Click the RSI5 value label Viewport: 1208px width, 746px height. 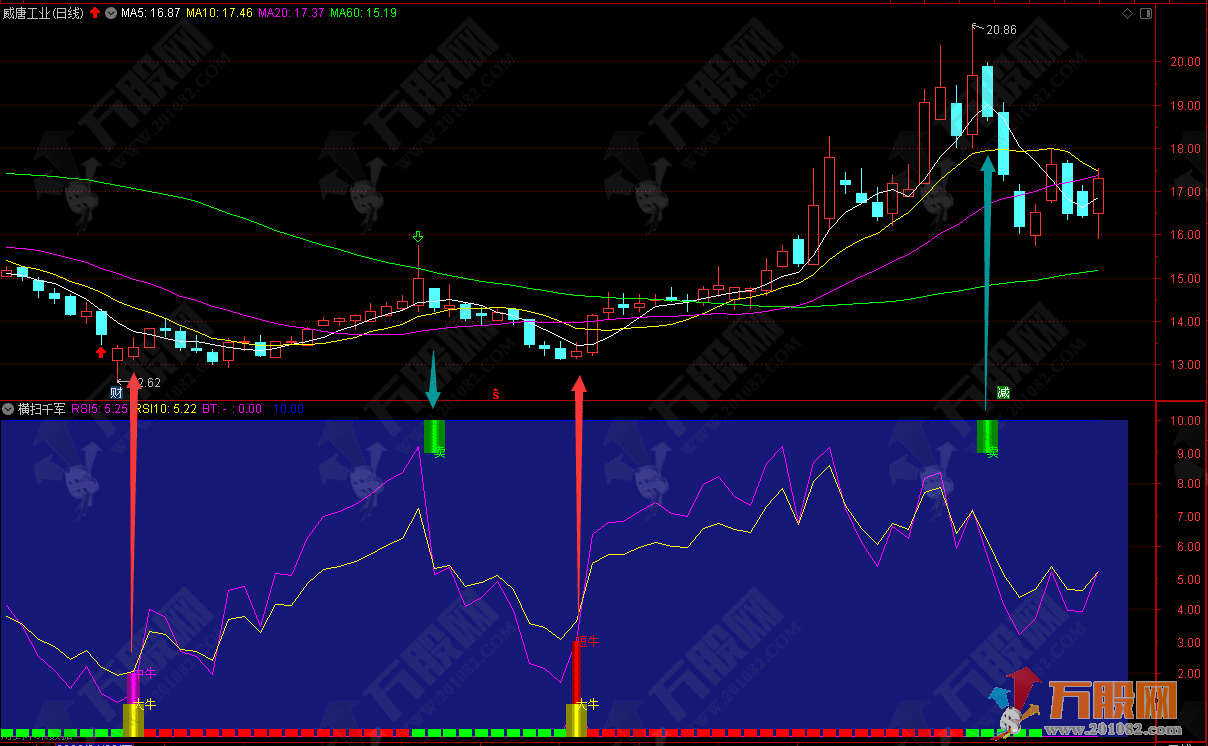[100, 408]
